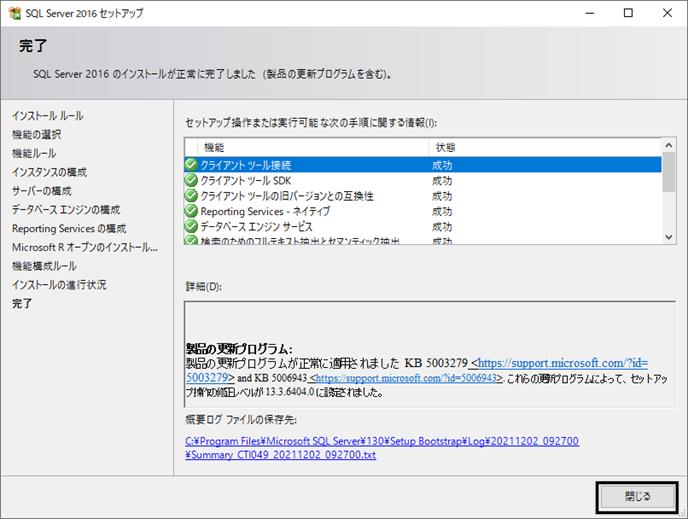The height and width of the screenshot is (519, 688).
Task: Click green check icon for データベース エンジン サービス
Action: [191, 226]
